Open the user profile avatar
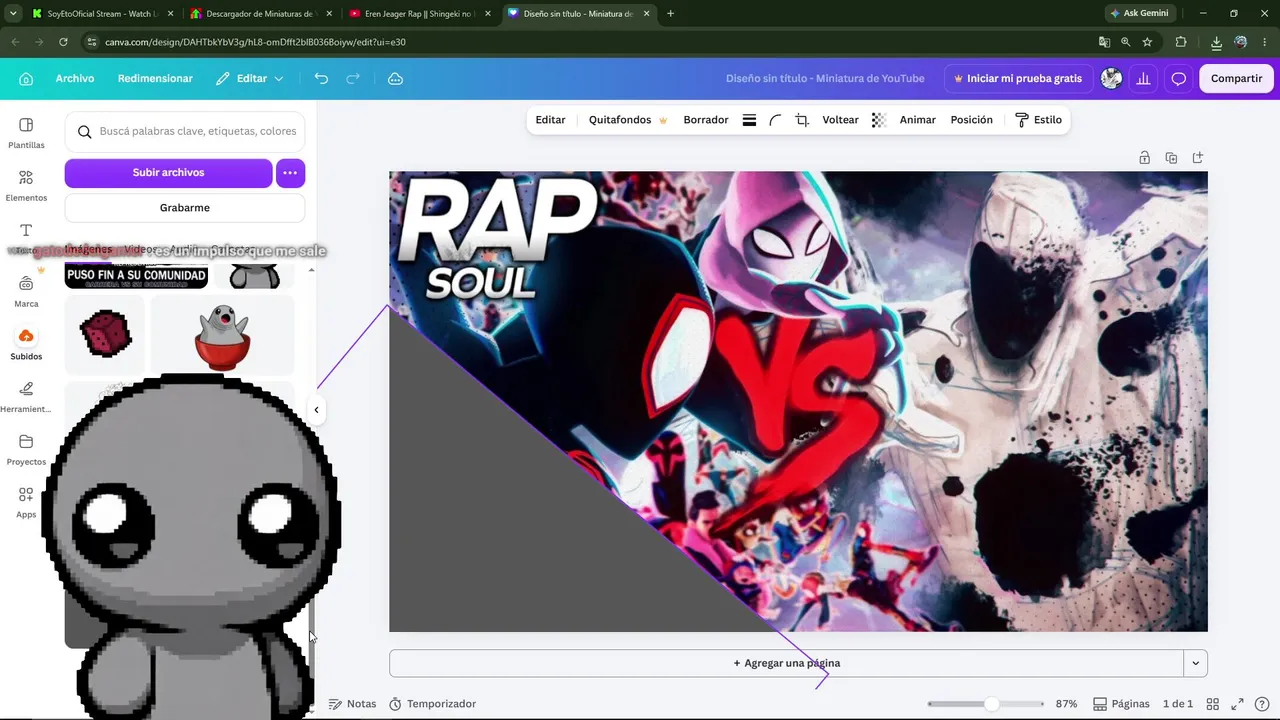The image size is (1280, 720). point(1111,79)
